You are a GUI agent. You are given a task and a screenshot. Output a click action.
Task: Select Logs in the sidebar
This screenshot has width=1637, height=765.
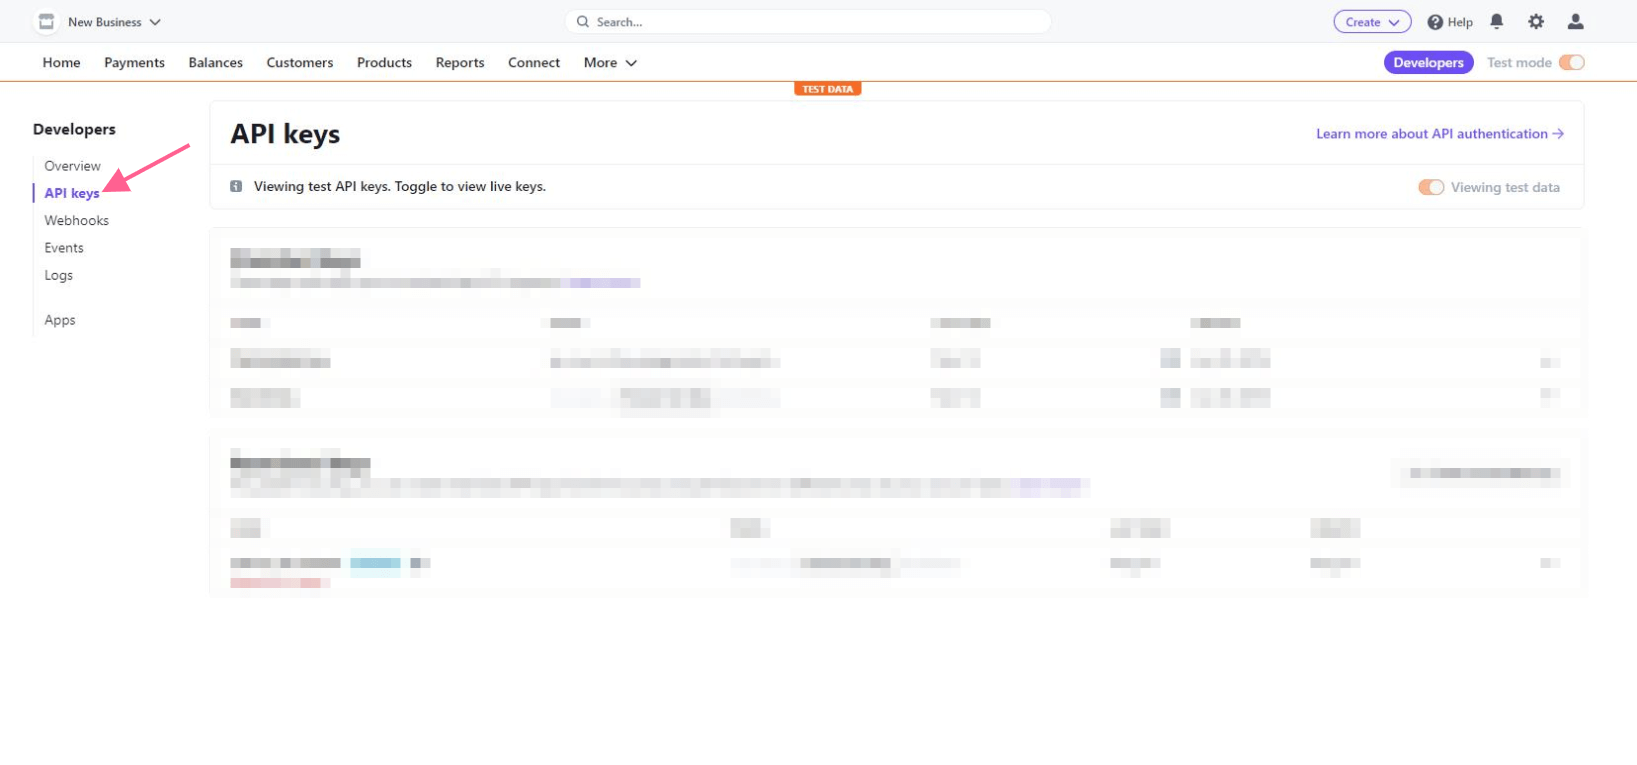58,275
